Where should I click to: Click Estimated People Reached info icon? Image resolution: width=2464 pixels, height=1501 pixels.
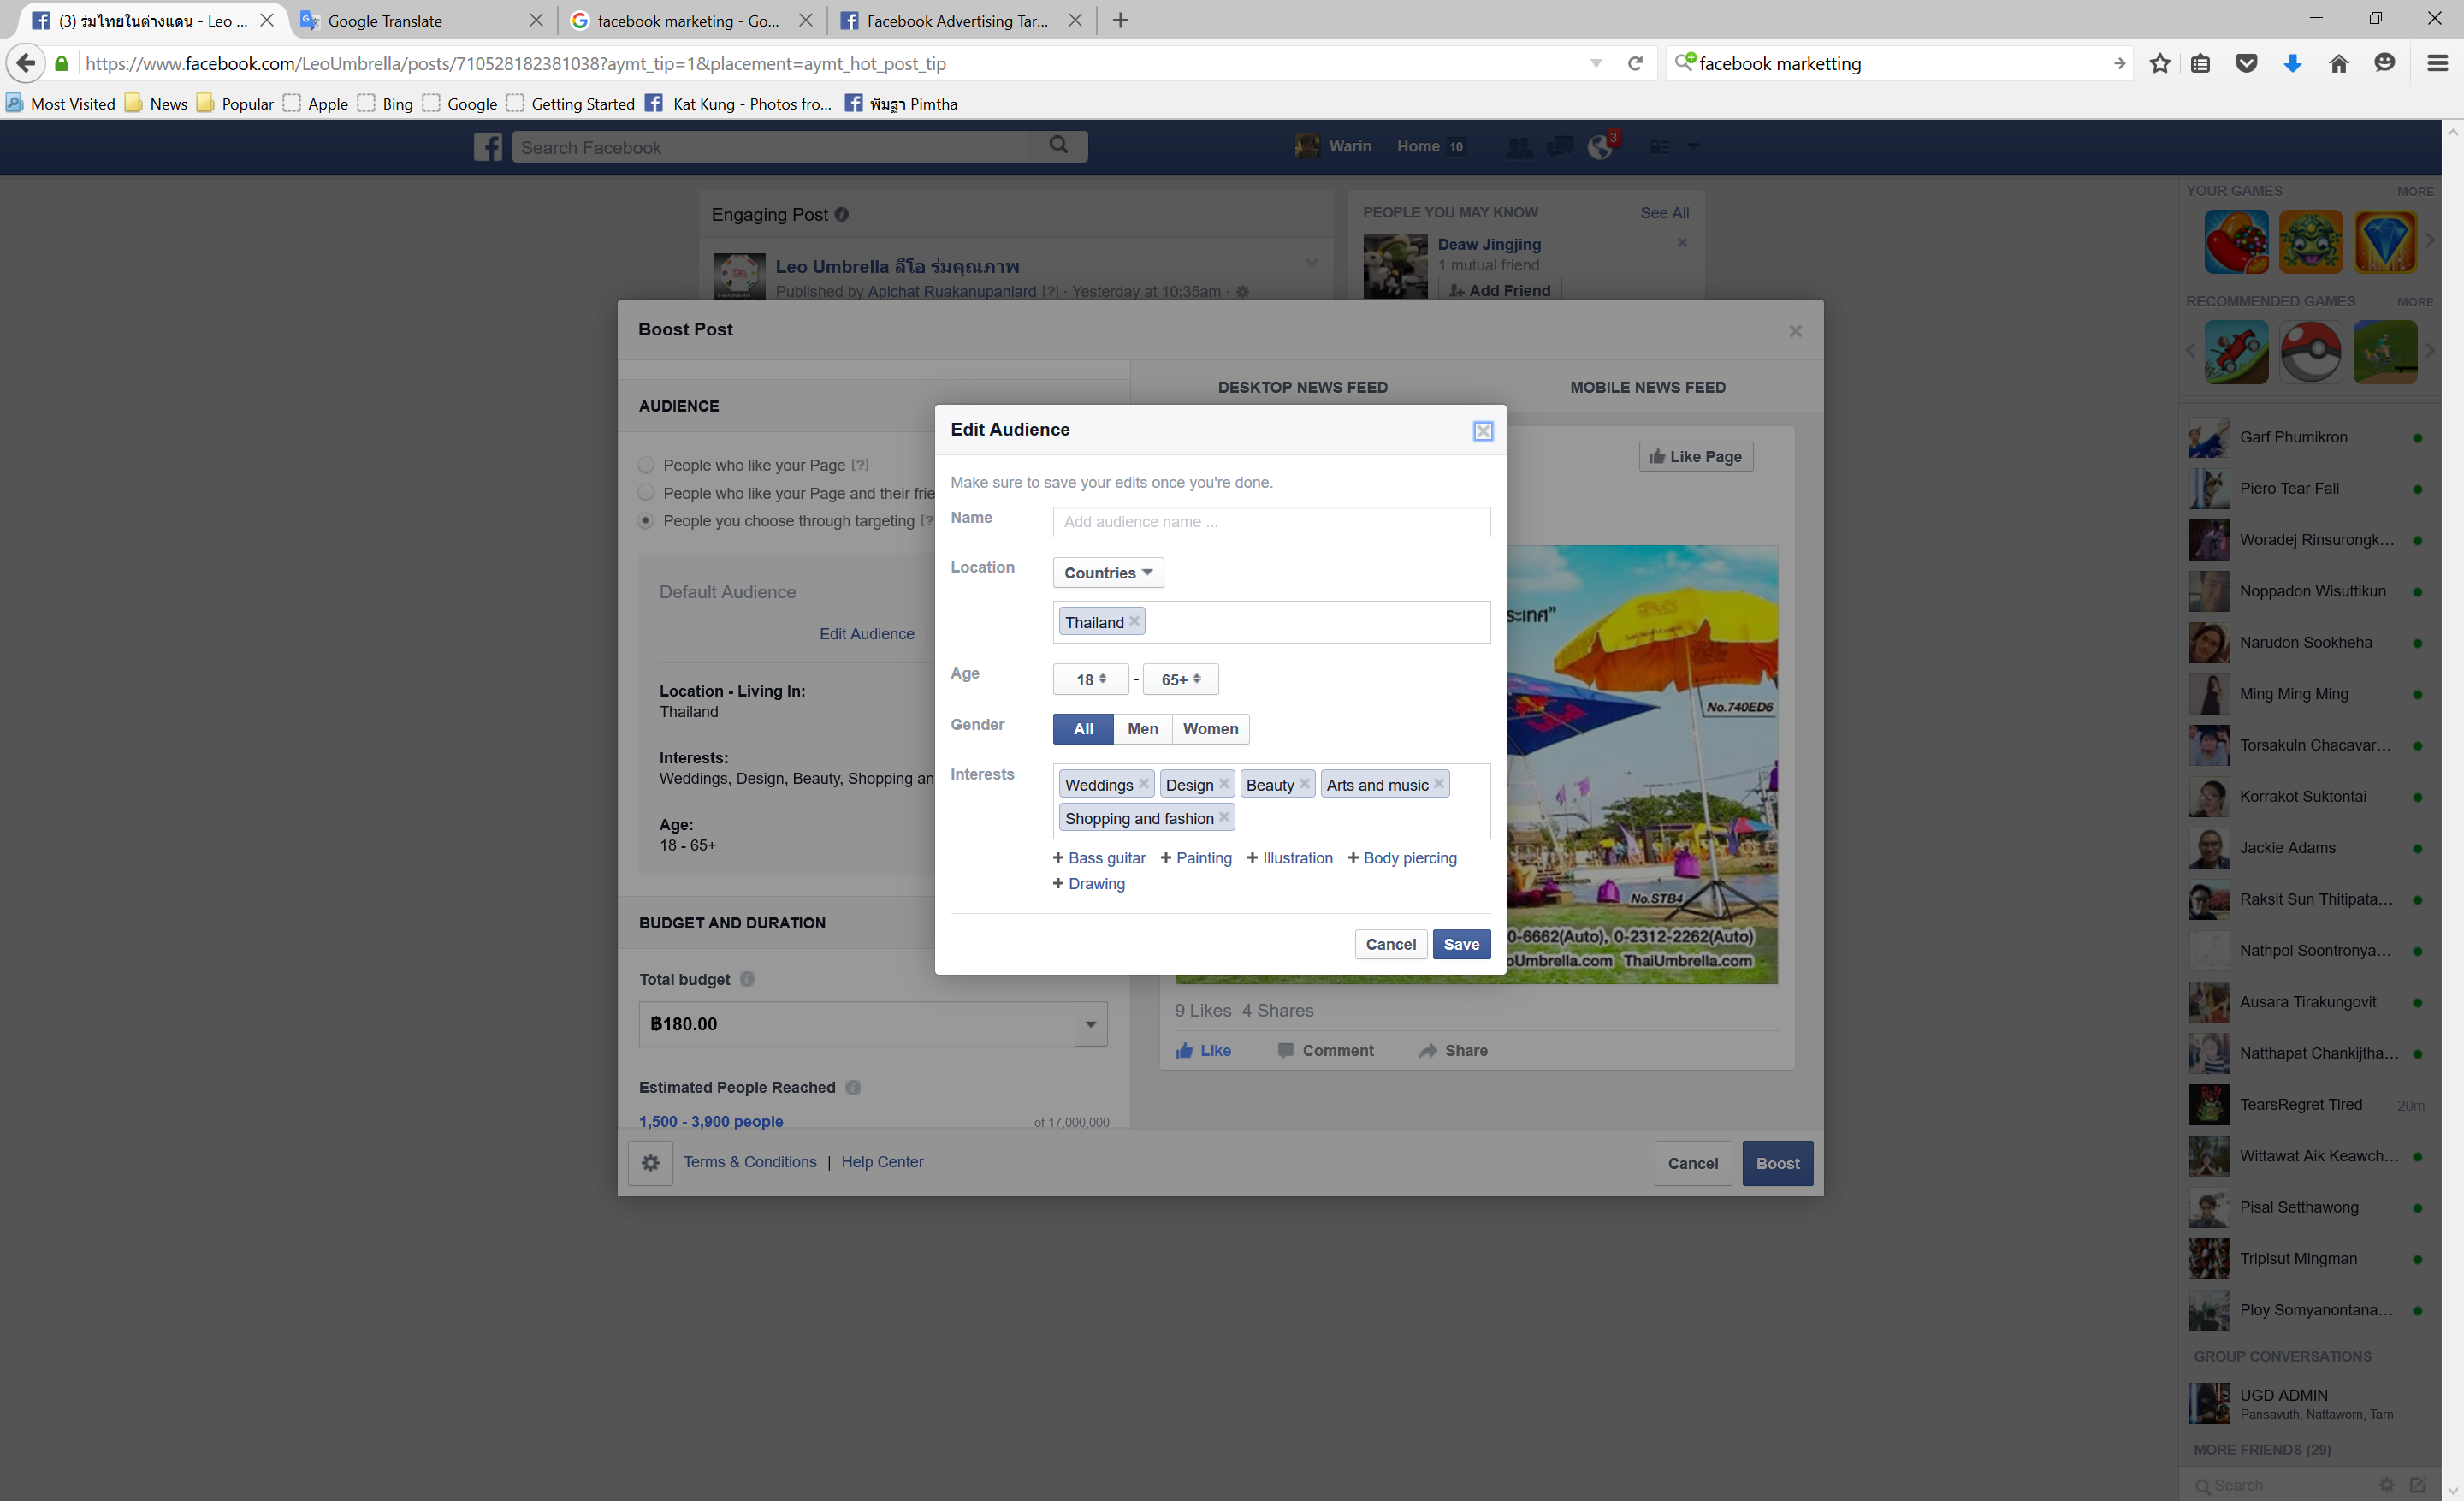pos(852,1087)
